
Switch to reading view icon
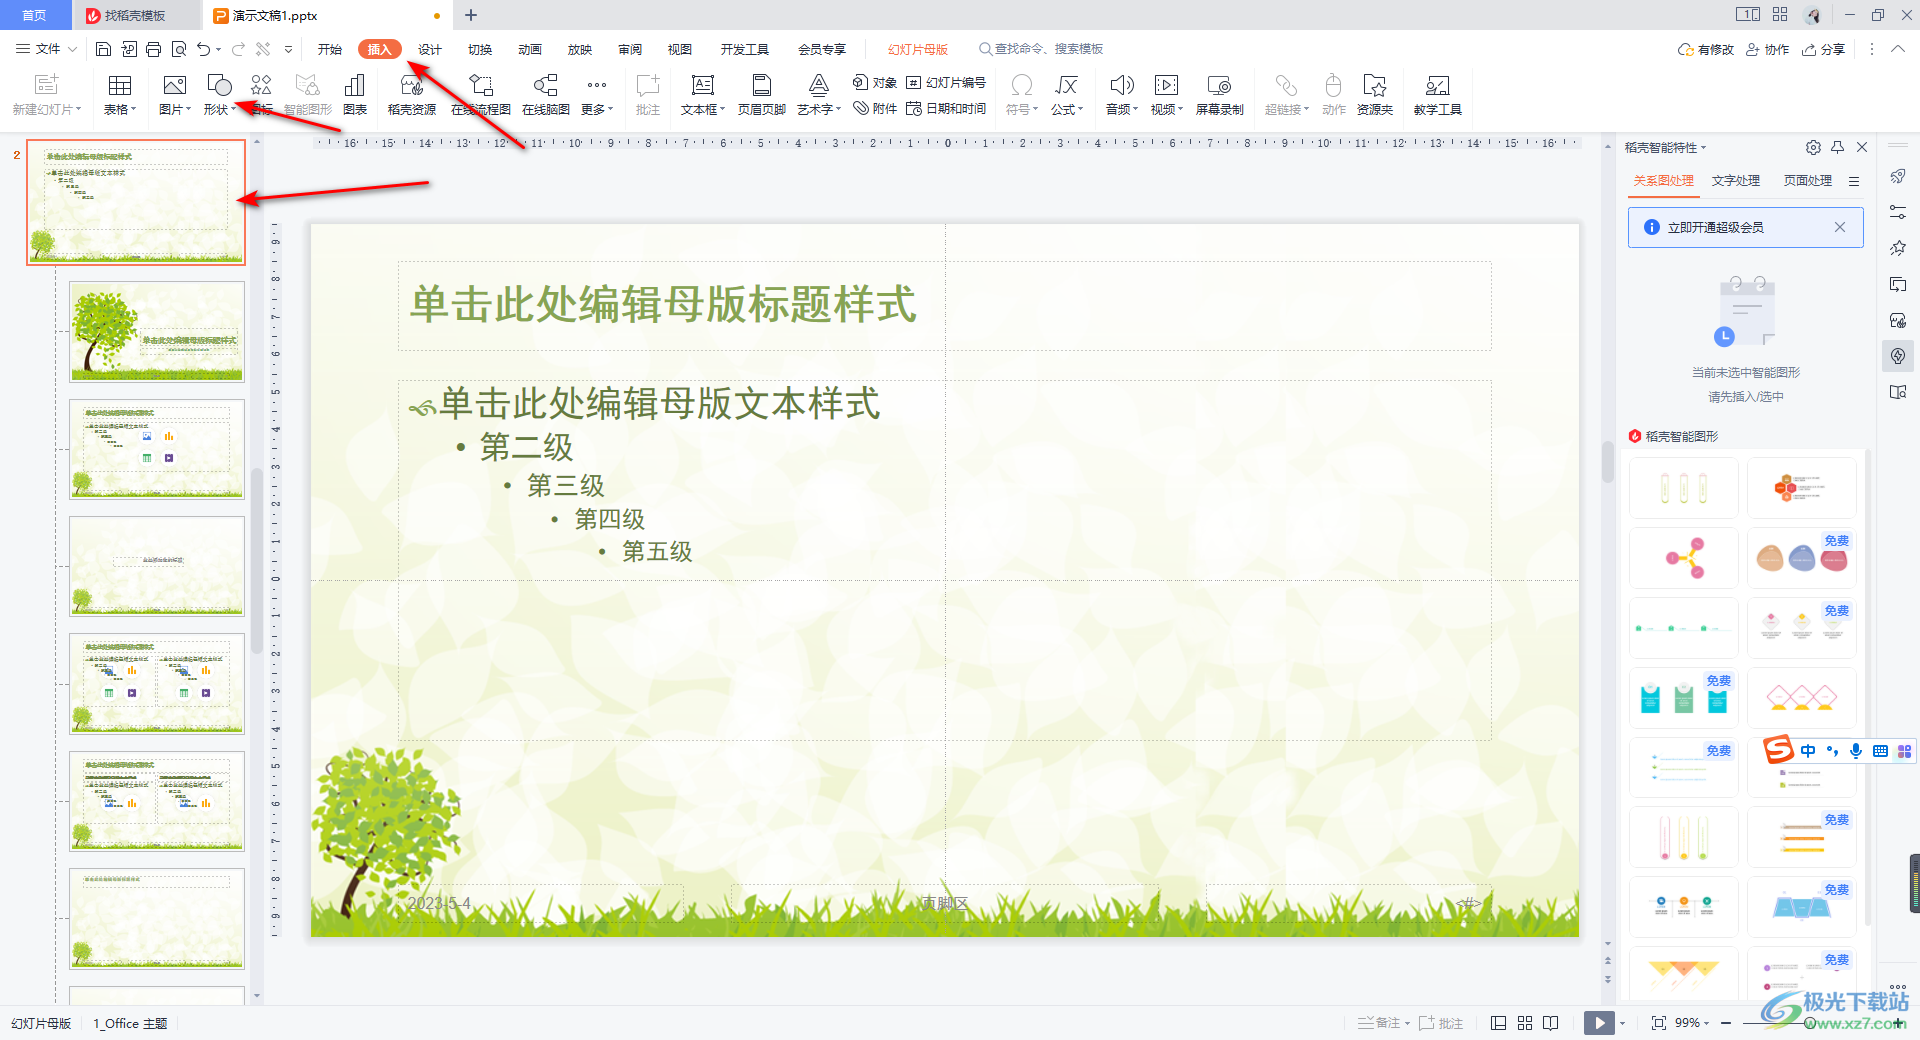1551,1023
